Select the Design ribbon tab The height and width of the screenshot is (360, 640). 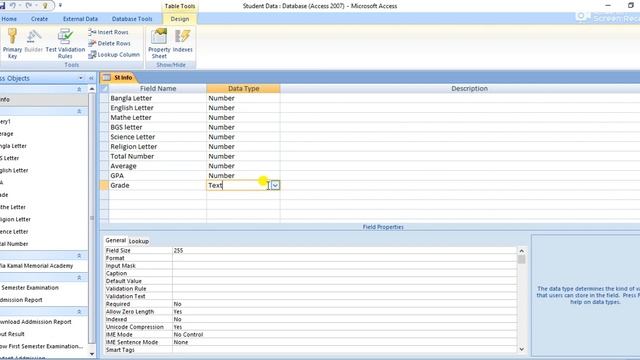click(180, 19)
